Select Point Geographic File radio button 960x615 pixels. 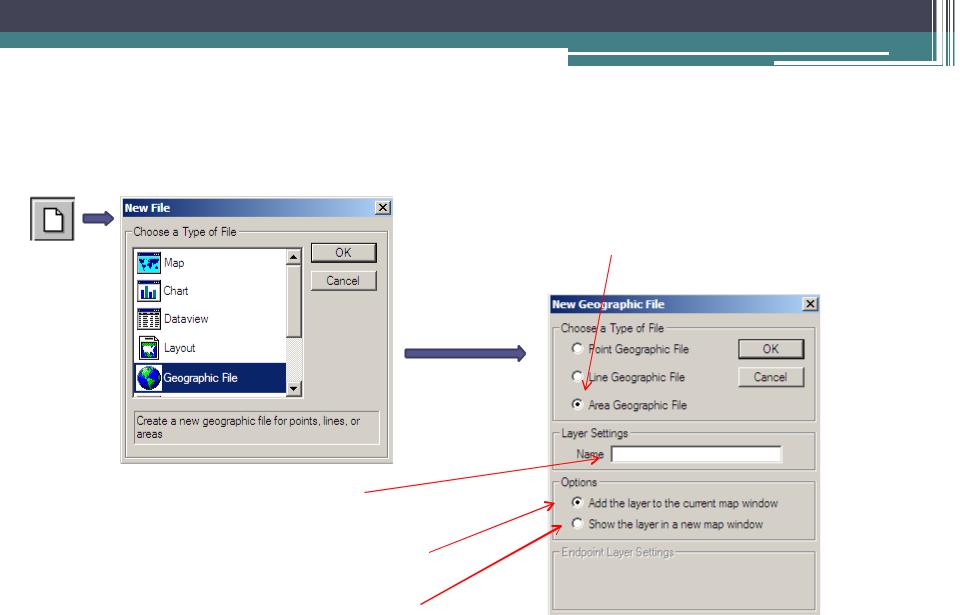coord(577,349)
